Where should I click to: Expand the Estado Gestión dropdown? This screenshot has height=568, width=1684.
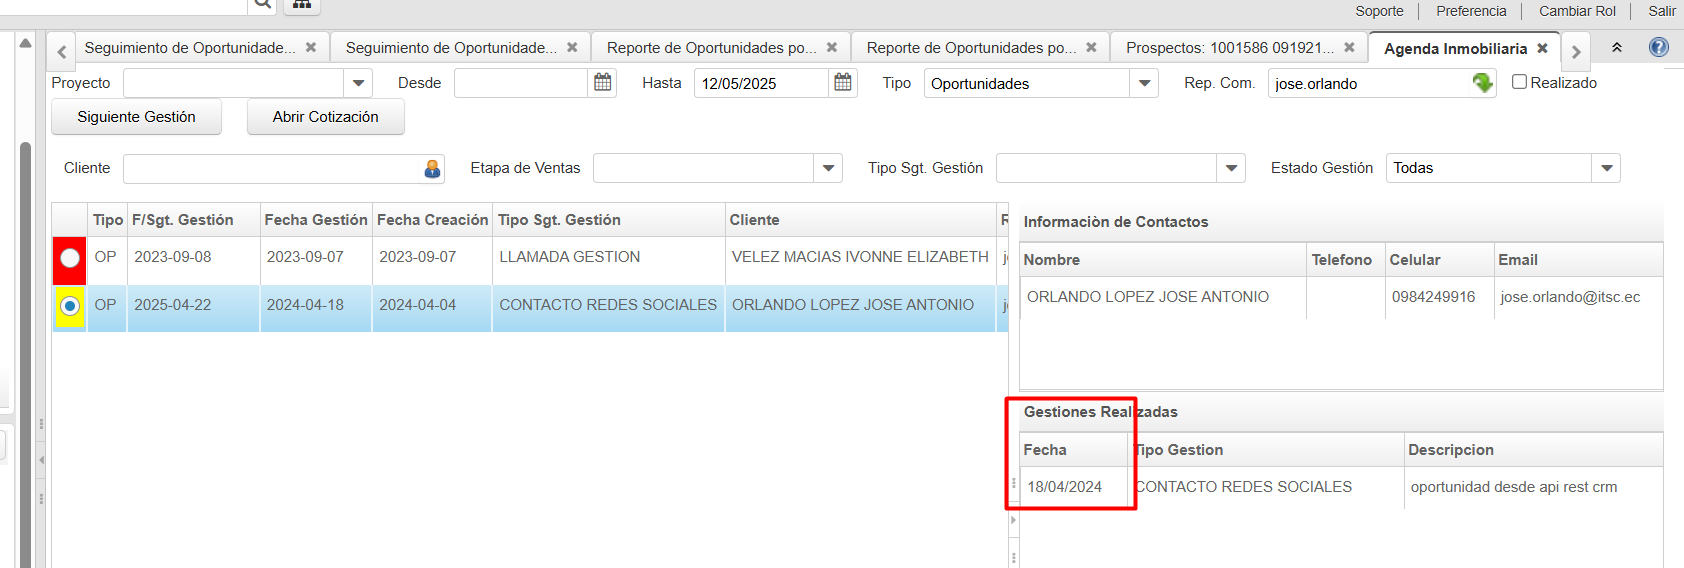[1606, 168]
